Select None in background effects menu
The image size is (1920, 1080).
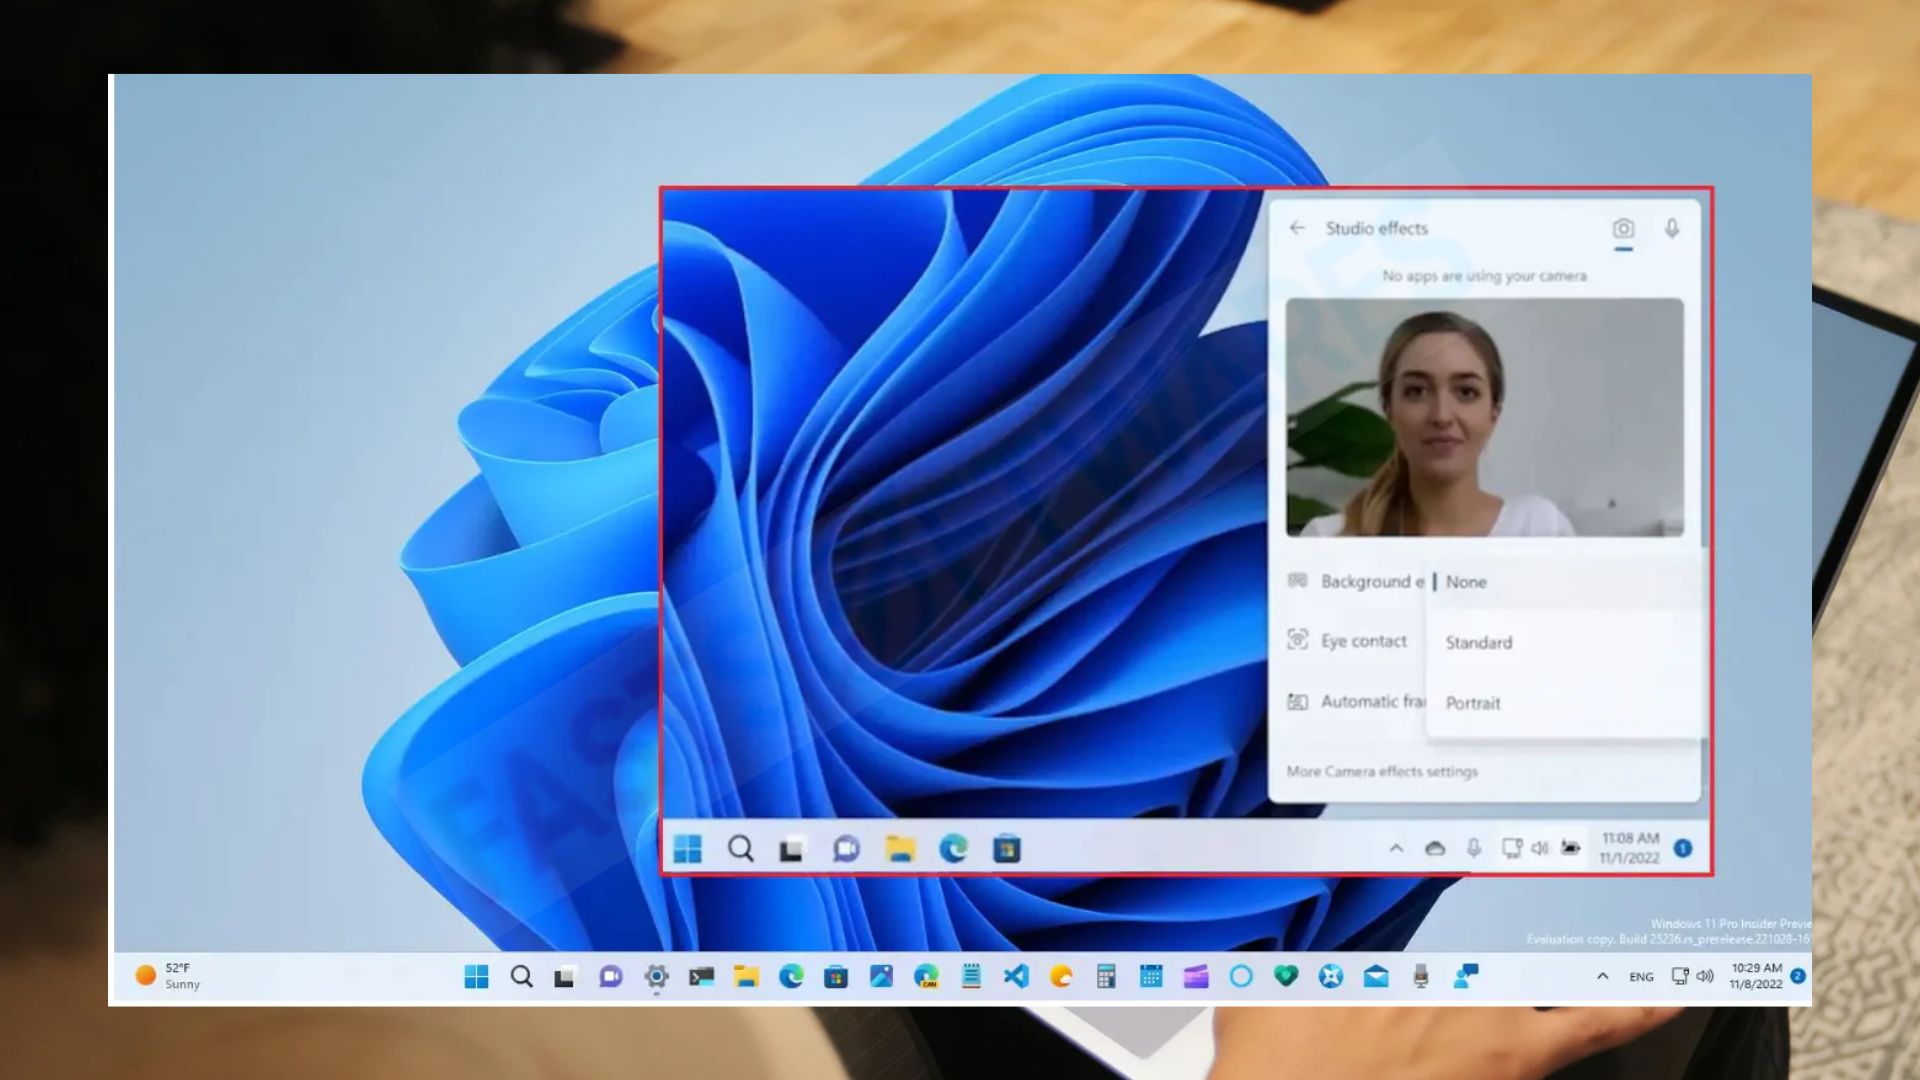1565,582
